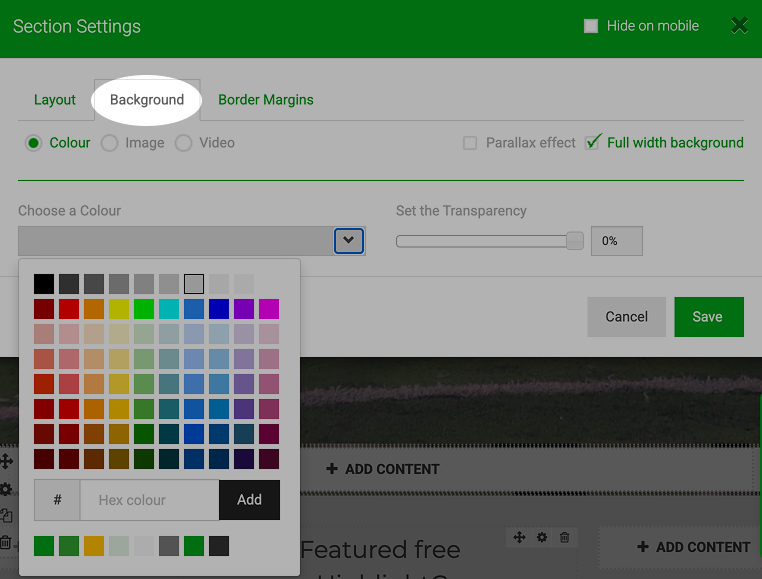Choose the bright green swatch
The width and height of the screenshot is (762, 579).
(144, 309)
